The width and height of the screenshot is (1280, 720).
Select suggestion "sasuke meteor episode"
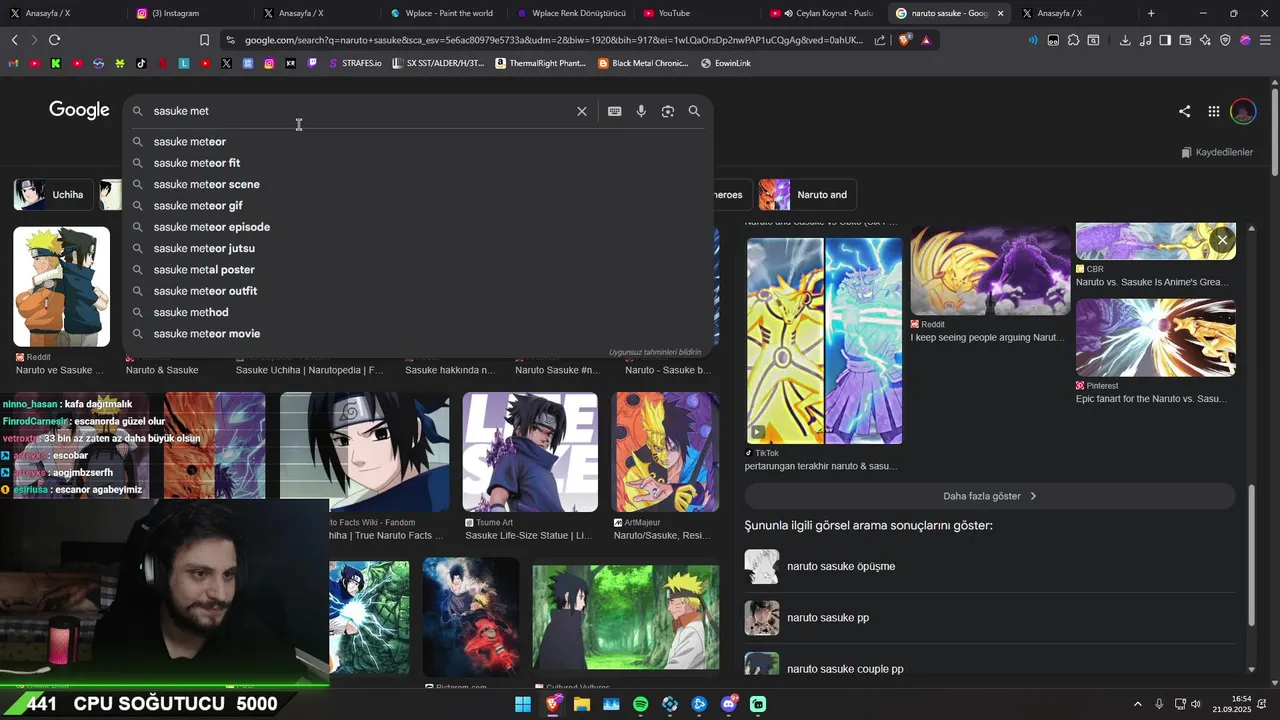pos(418,227)
